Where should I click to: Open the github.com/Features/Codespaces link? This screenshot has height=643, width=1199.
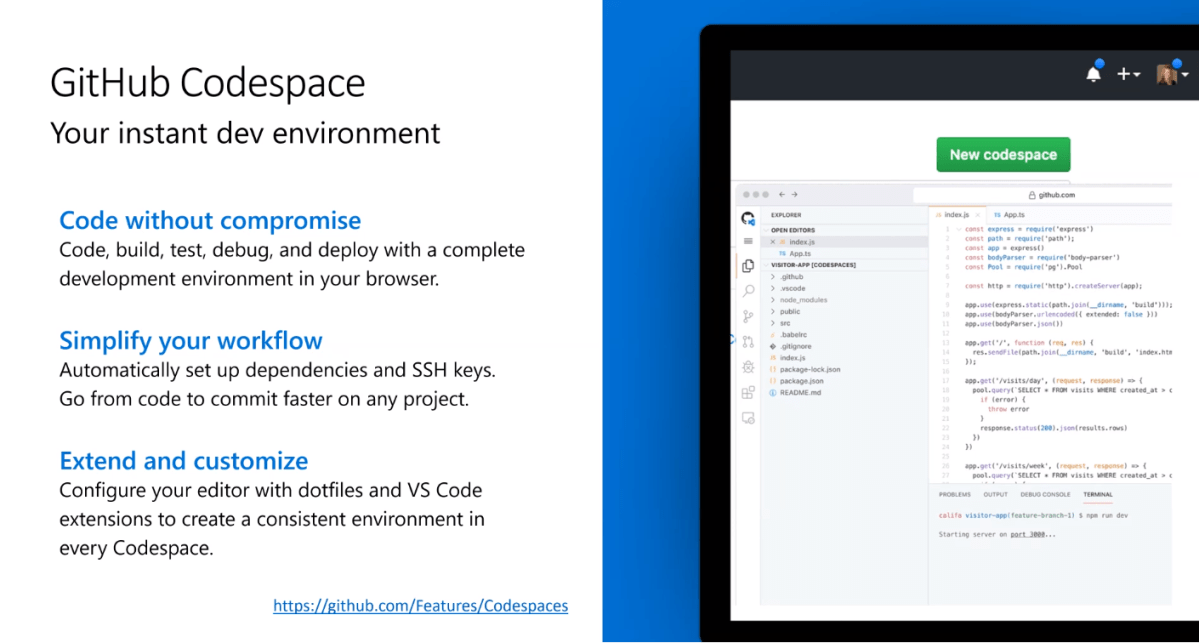coord(420,606)
